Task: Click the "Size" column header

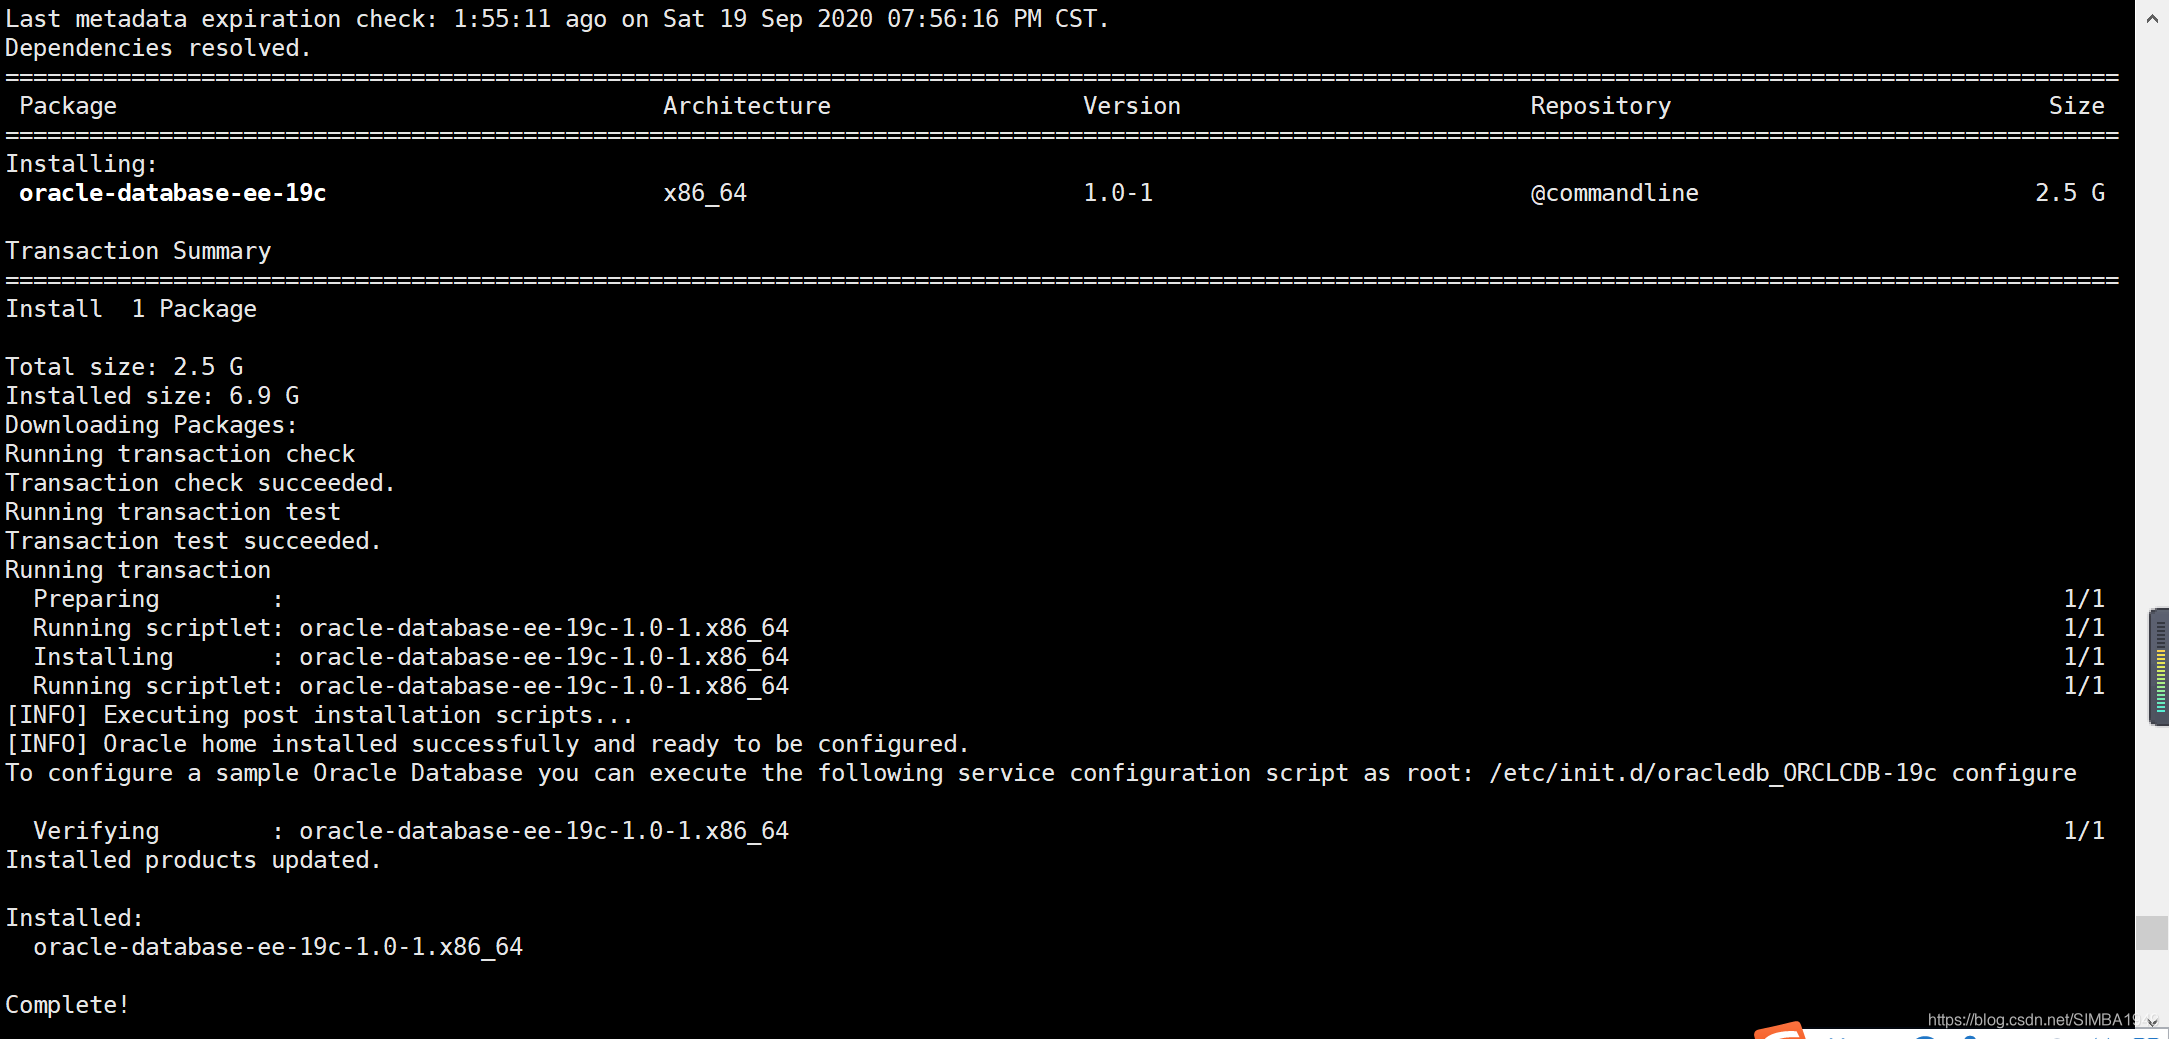Action: (x=2077, y=106)
